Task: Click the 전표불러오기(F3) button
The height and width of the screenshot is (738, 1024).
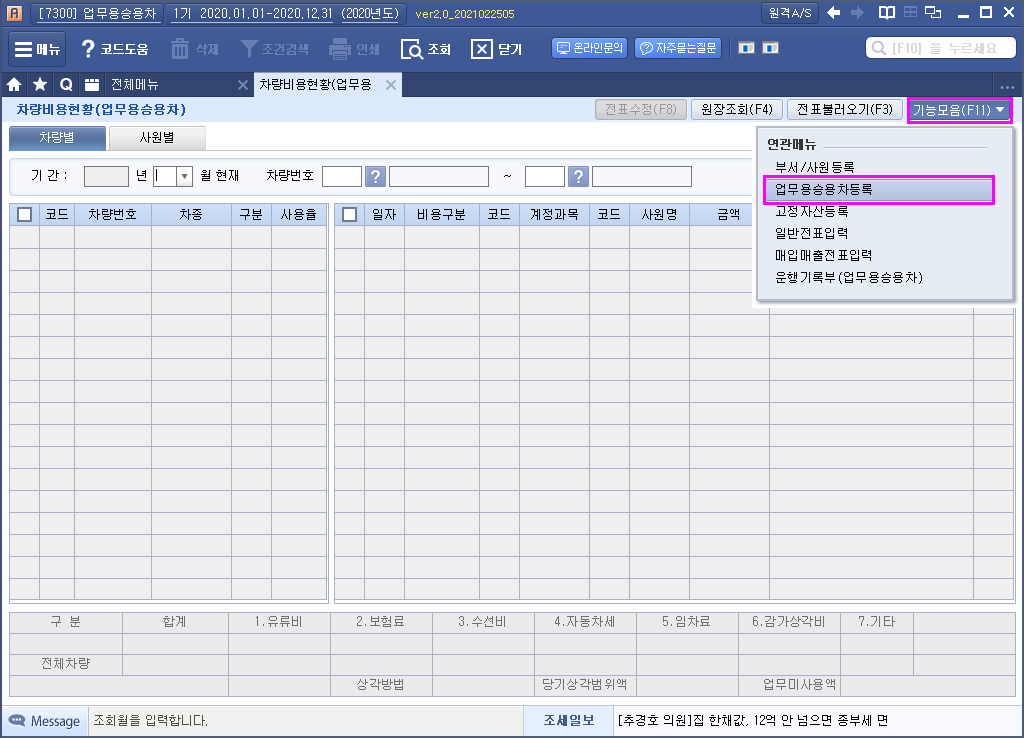Action: (x=844, y=110)
